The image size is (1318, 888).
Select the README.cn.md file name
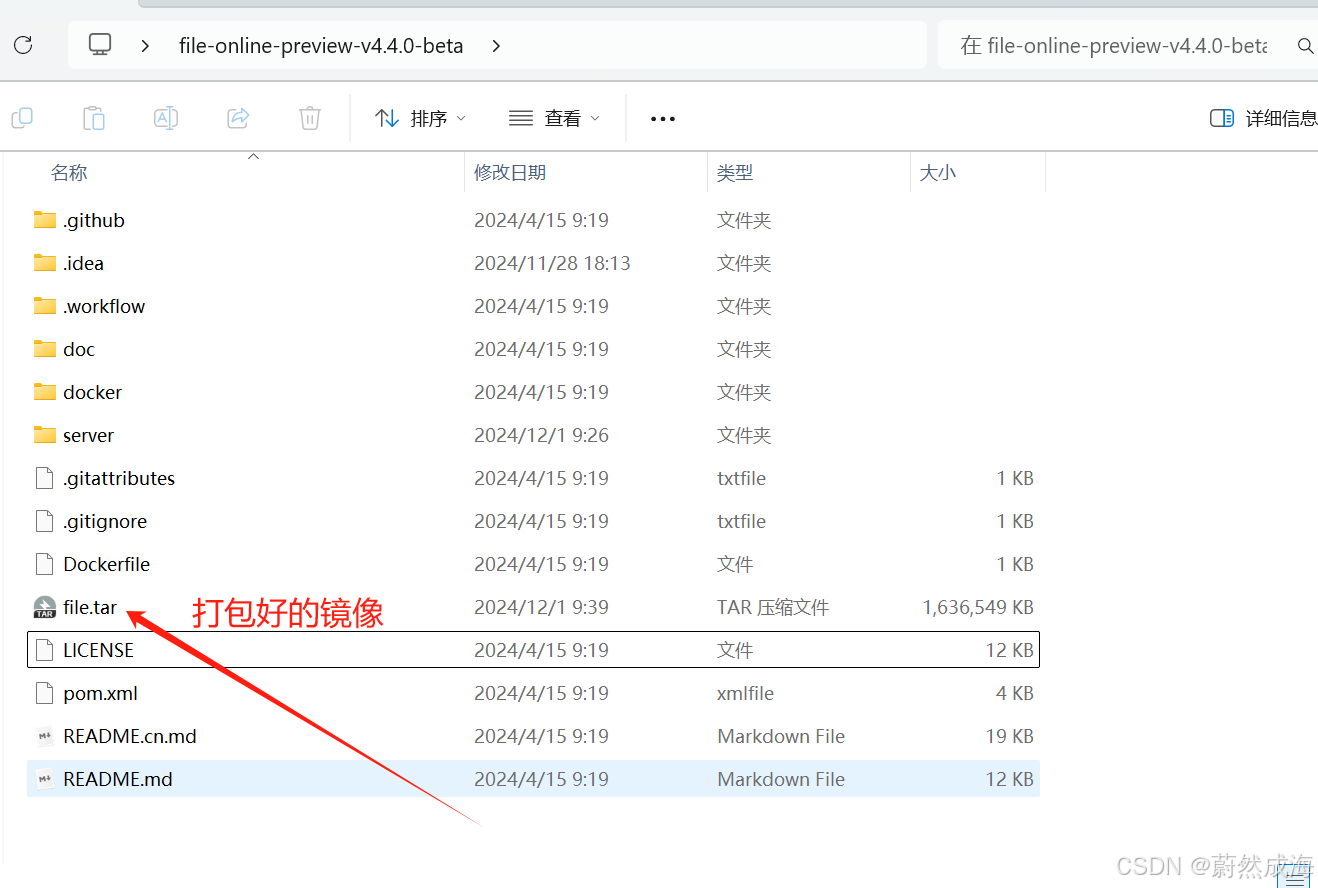130,736
